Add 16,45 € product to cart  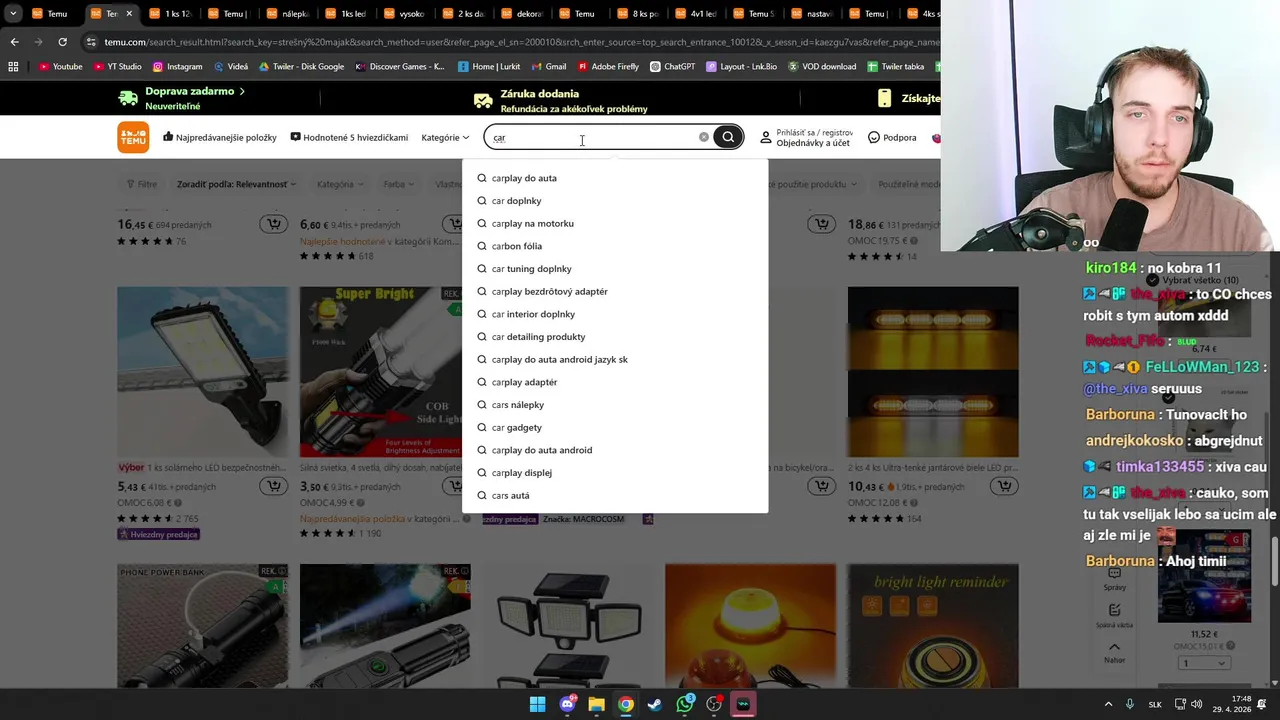273,224
